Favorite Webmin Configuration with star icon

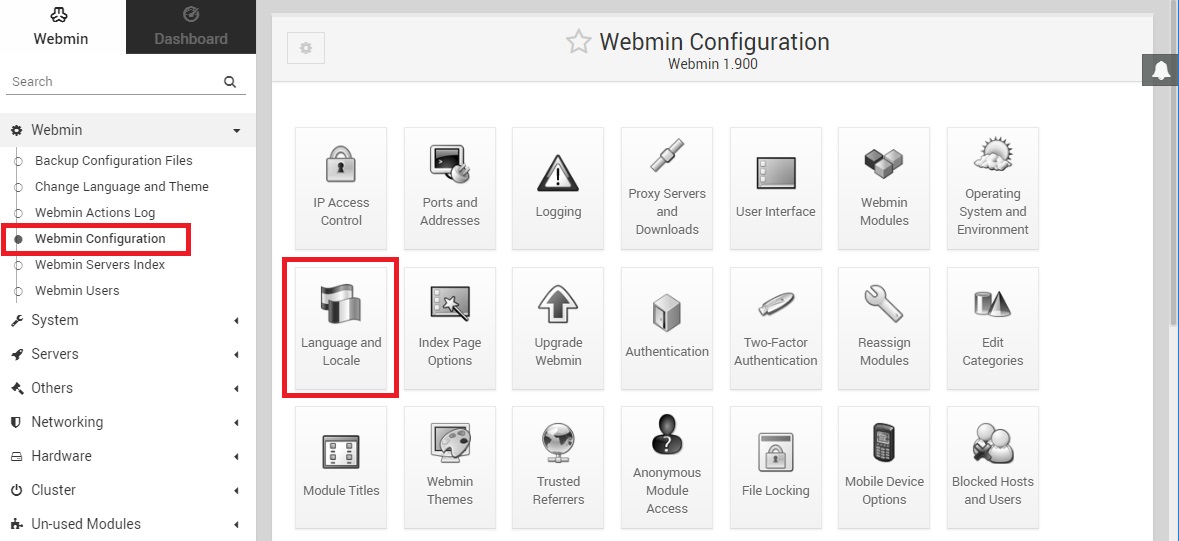coord(578,42)
